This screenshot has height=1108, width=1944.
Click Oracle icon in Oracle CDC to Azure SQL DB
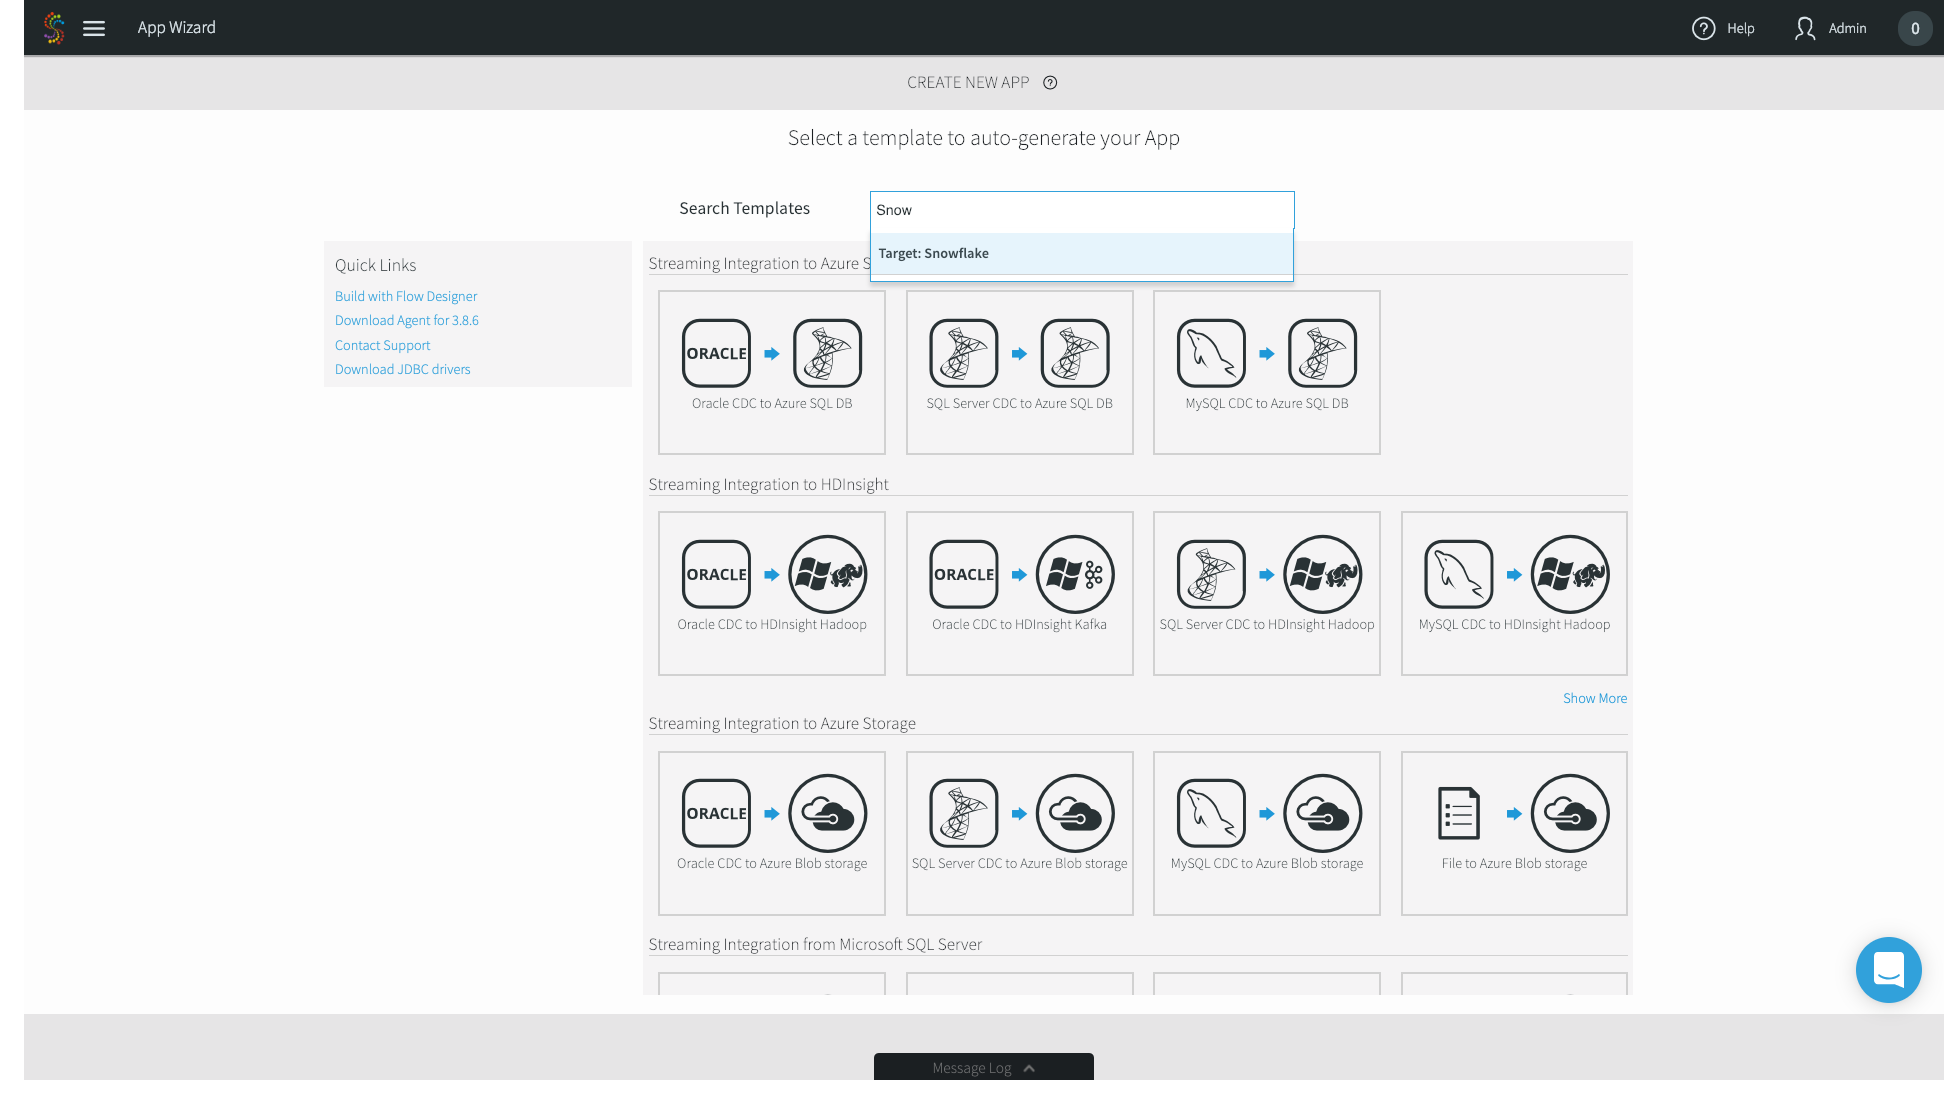pos(716,353)
